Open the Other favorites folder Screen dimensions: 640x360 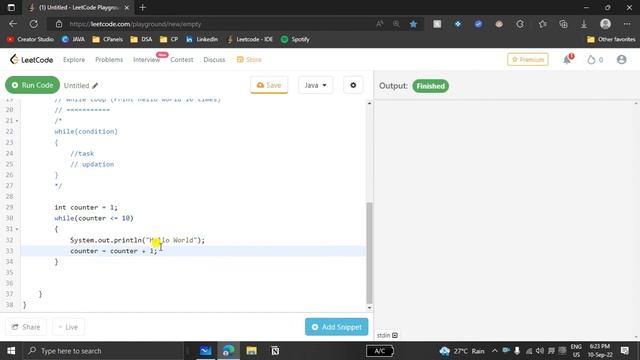(611, 39)
